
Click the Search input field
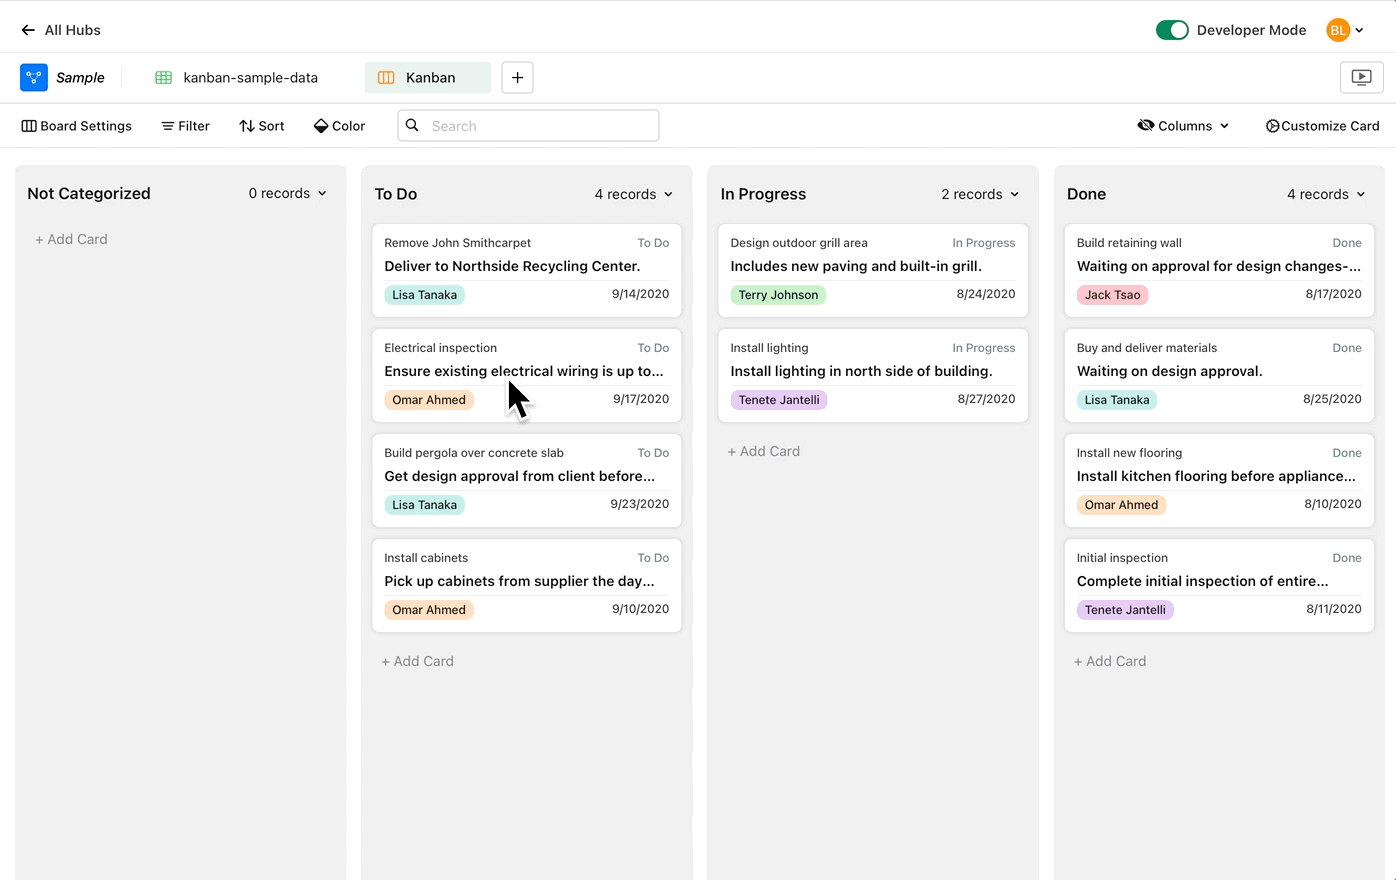540,126
